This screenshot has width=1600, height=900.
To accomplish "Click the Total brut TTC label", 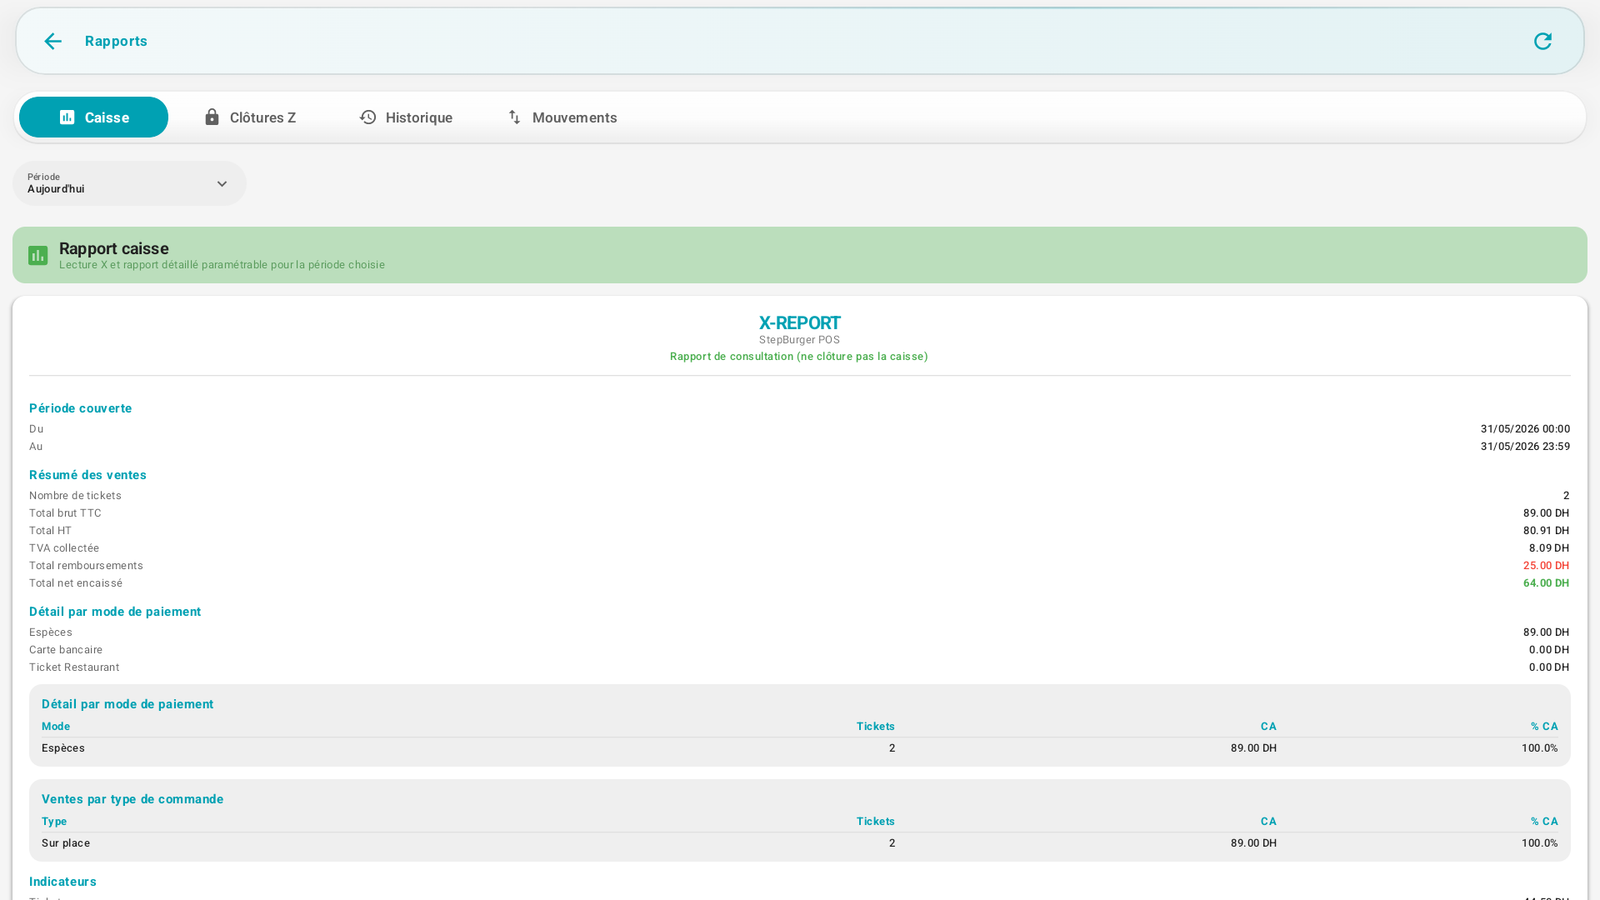I will [65, 513].
